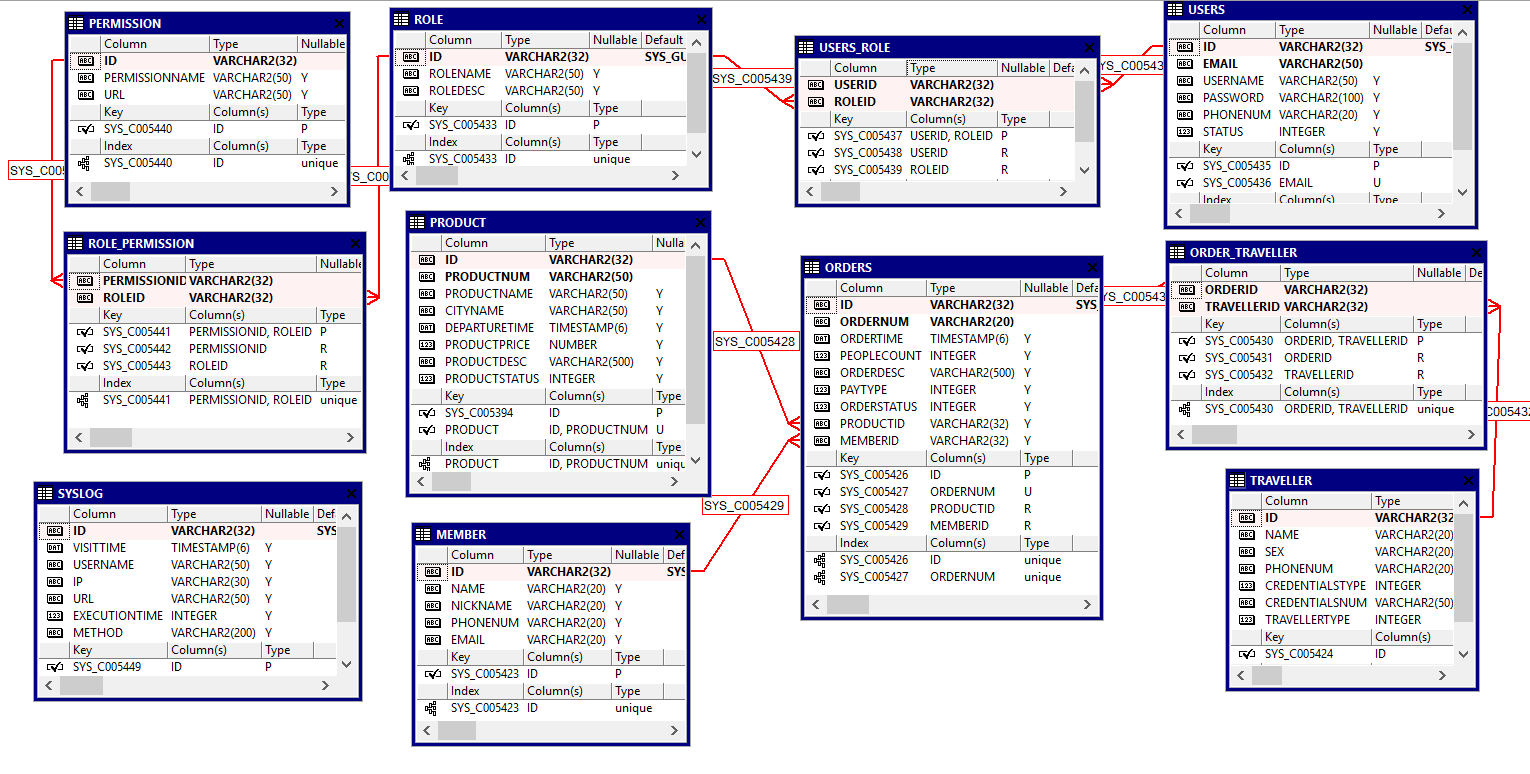1530x774 pixels.
Task: Click the 123 numeric icon beside PEOPLECOUNT in ORDERS
Action: tap(821, 356)
